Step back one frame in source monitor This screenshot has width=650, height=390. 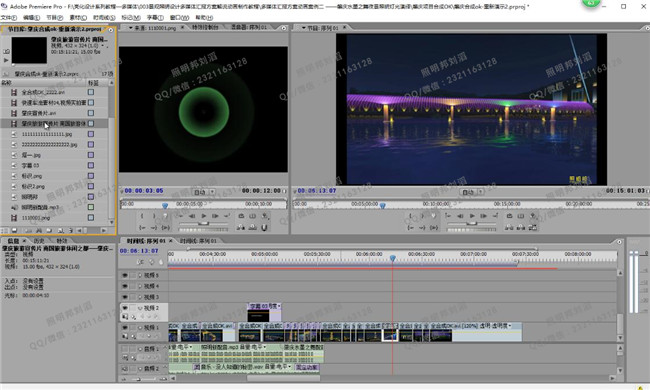pyautogui.click(x=192, y=216)
